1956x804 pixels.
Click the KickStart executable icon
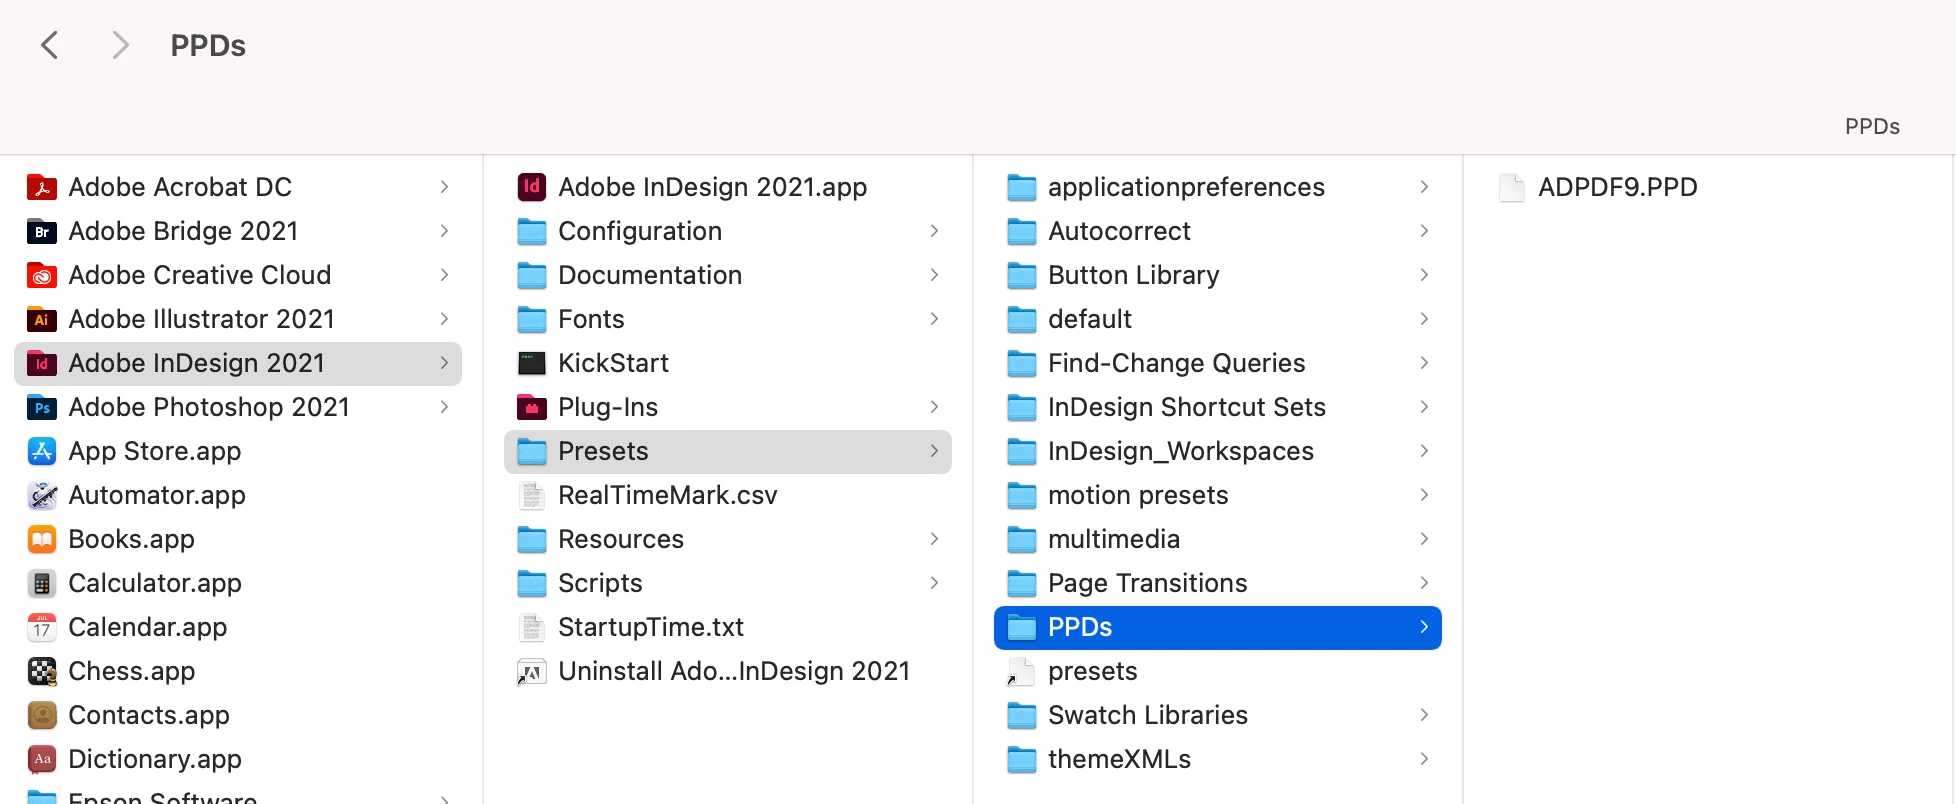point(531,363)
